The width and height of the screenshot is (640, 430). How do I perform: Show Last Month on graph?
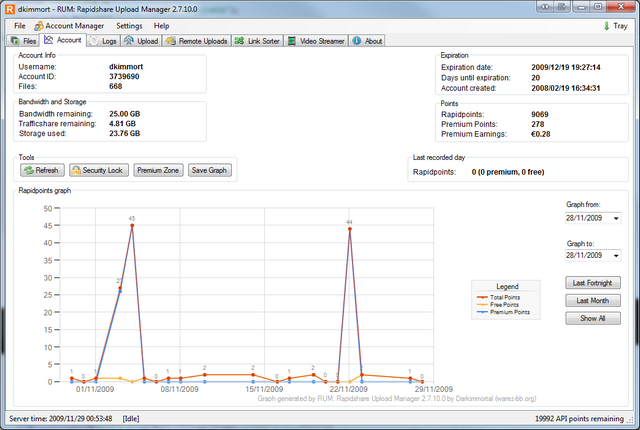(593, 301)
